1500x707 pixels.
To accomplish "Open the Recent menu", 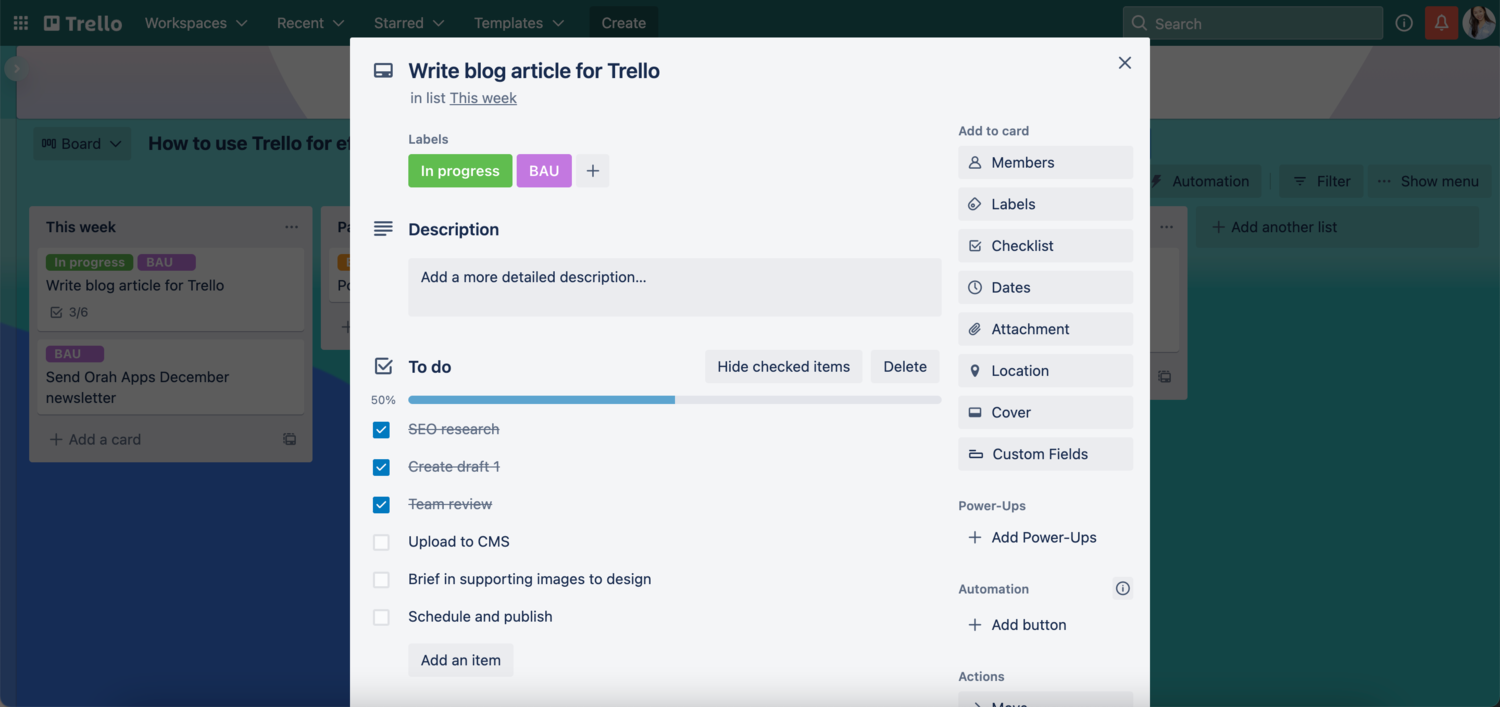I will pyautogui.click(x=309, y=22).
